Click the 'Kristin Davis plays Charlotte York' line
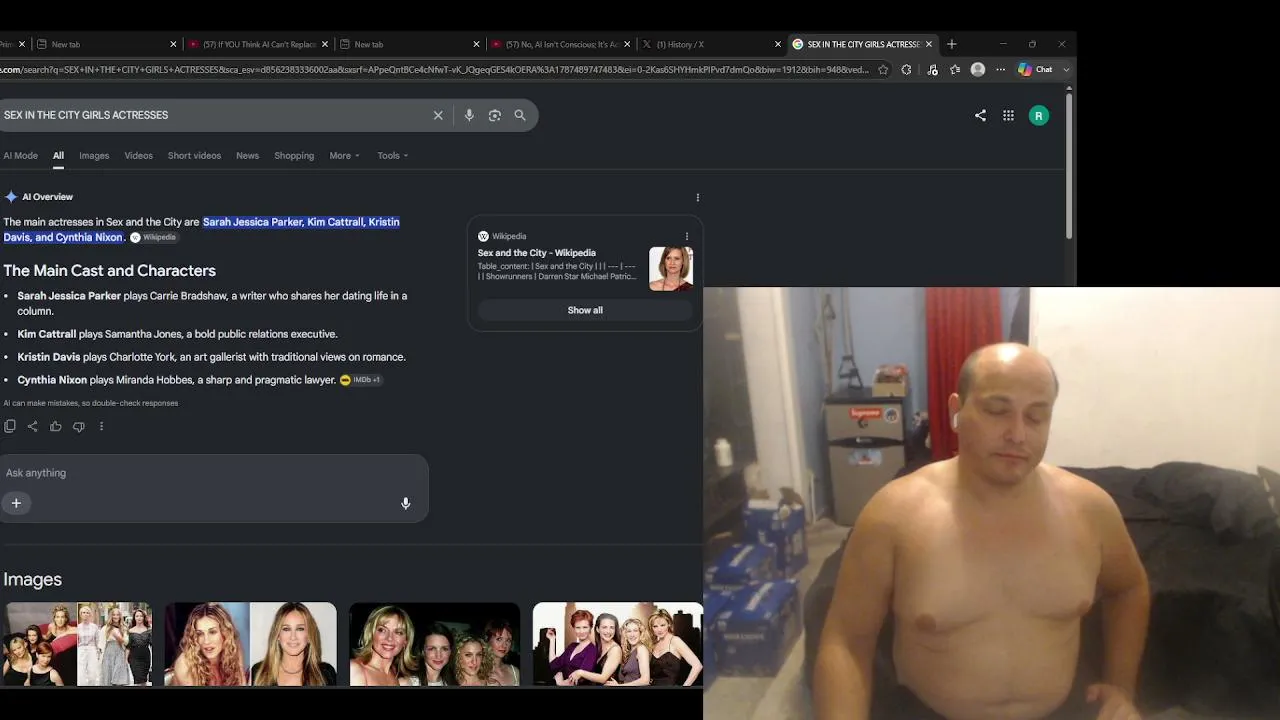This screenshot has height=720, width=1280. click(211, 357)
